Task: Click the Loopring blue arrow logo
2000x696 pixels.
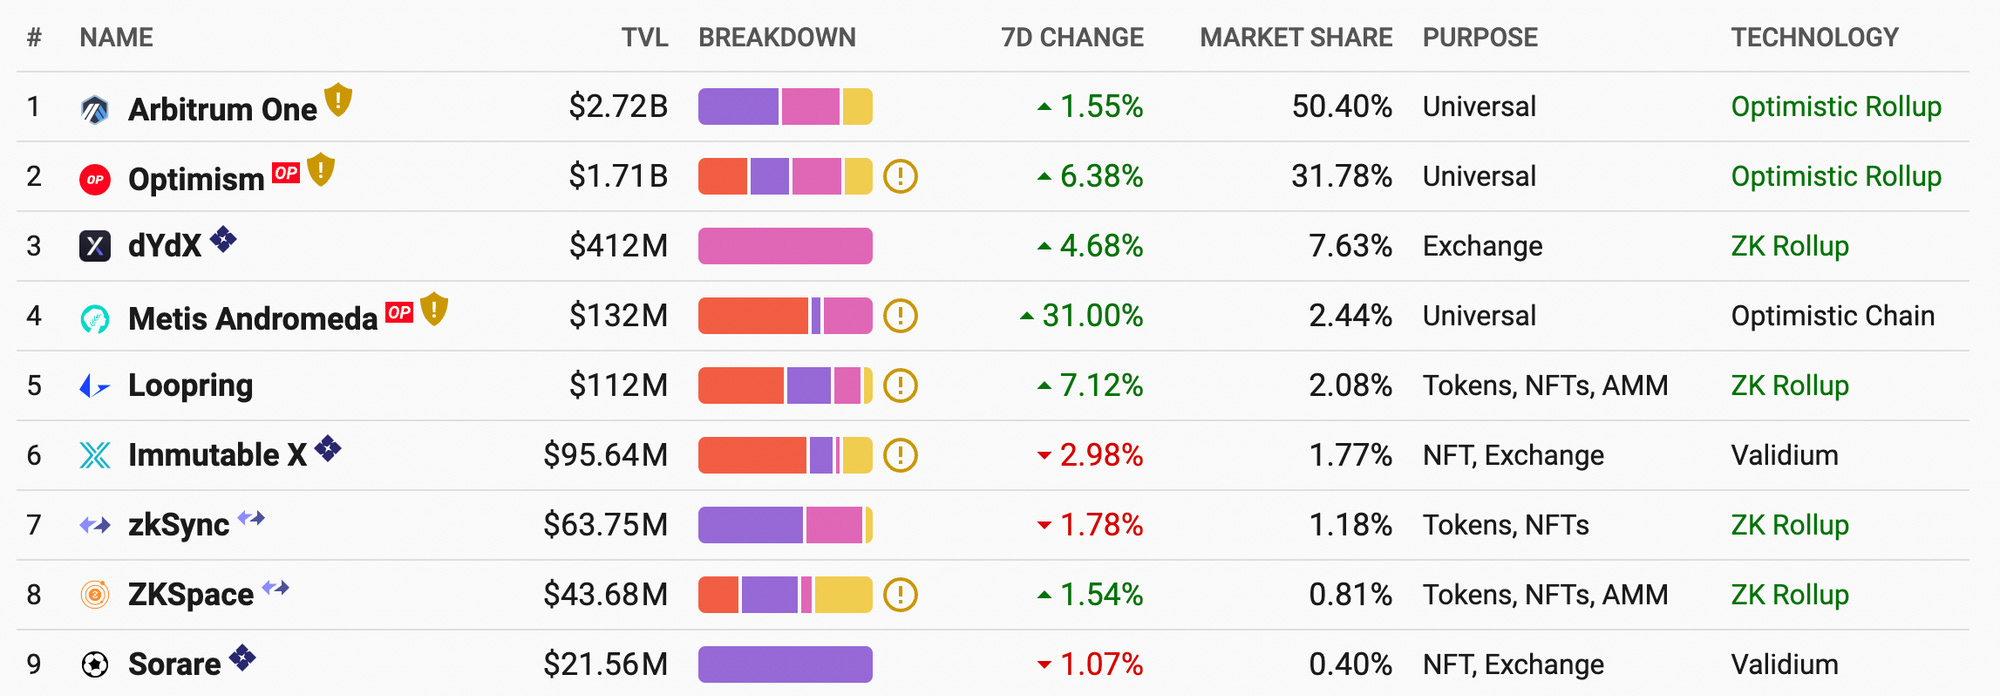Action: (95, 386)
